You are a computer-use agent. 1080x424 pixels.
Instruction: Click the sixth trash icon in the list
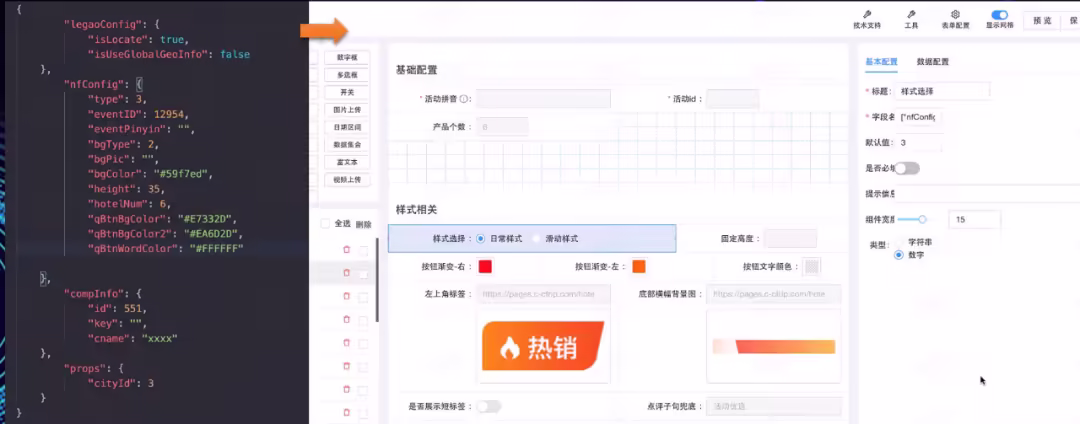pos(346,367)
